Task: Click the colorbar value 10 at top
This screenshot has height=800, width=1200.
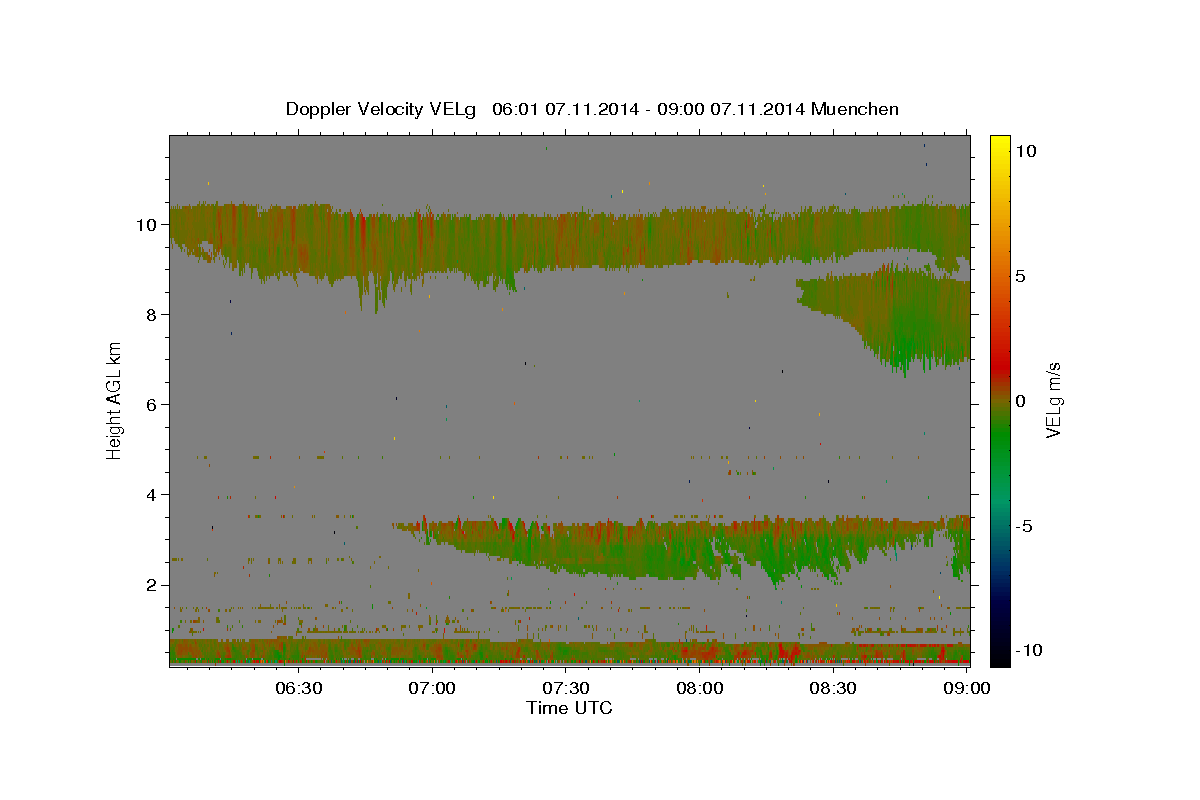Action: [1026, 151]
